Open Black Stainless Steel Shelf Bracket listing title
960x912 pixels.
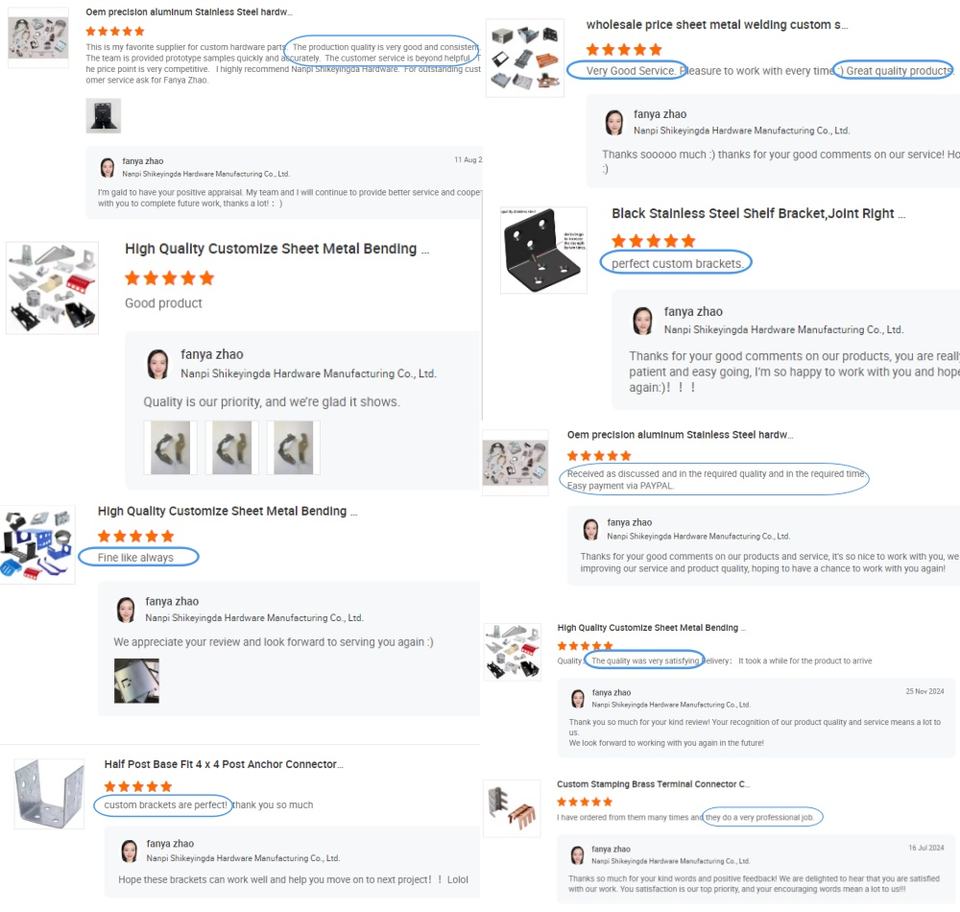(758, 214)
